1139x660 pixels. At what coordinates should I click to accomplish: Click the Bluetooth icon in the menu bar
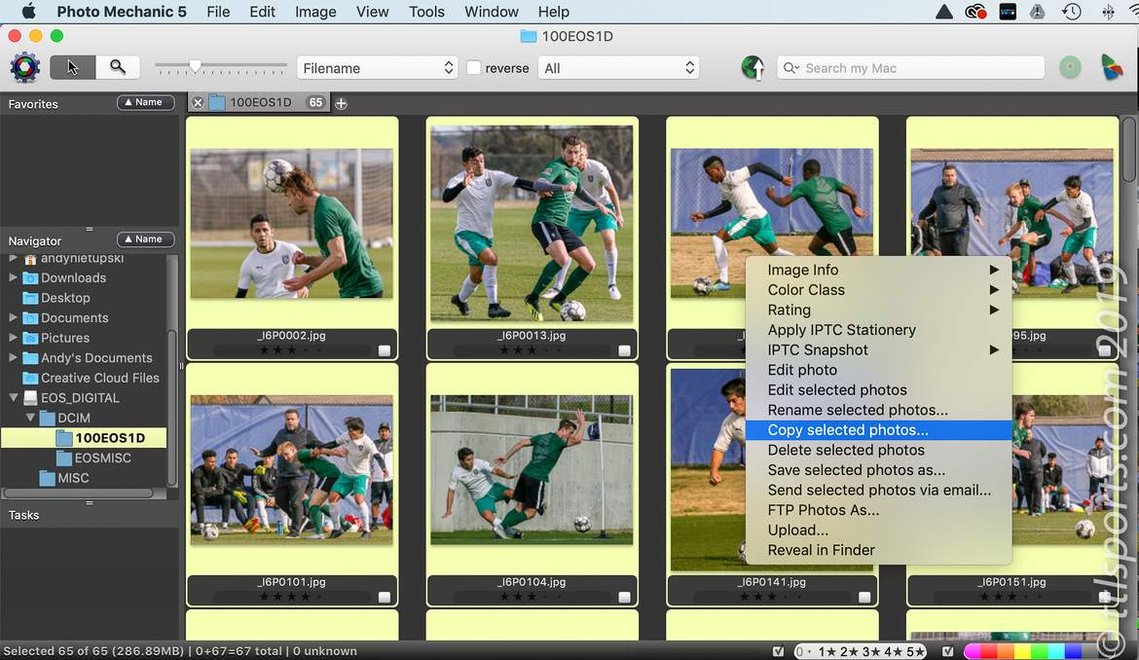point(1108,12)
